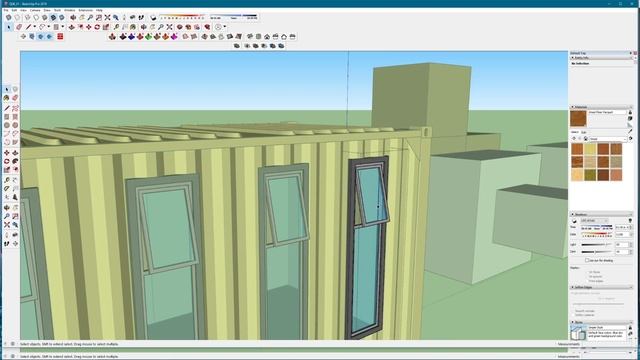Click the eyedropper sample paint icon in Materials
The image size is (640, 360).
click(630, 131)
